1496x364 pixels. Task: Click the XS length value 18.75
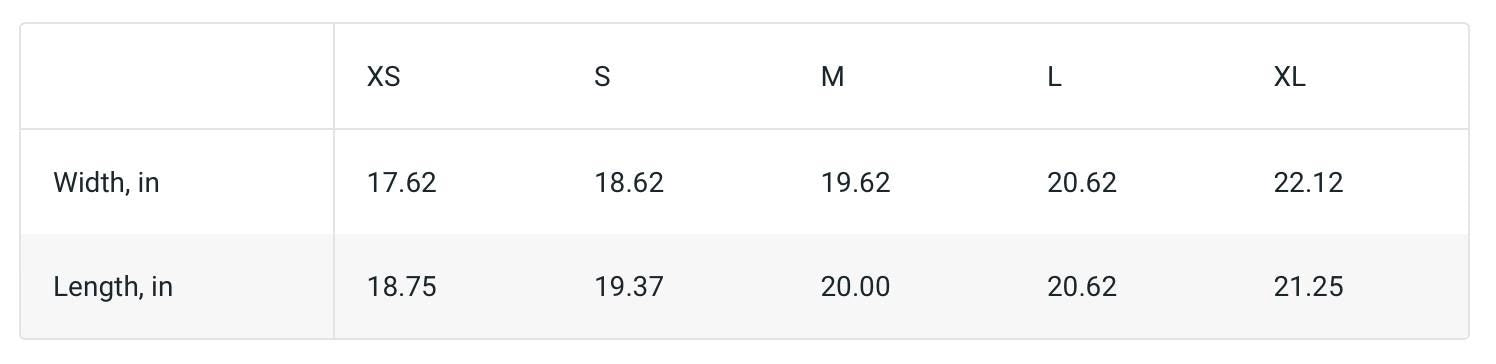402,287
